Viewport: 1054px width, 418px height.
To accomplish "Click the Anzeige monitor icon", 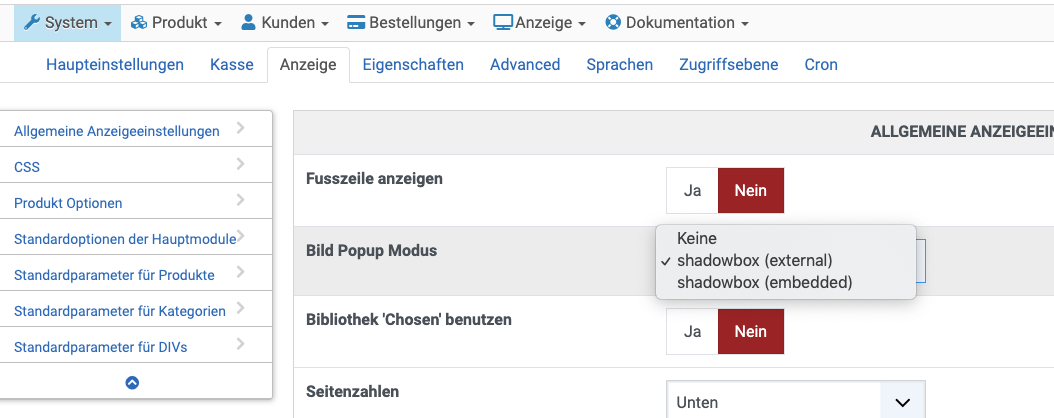I will [503, 22].
